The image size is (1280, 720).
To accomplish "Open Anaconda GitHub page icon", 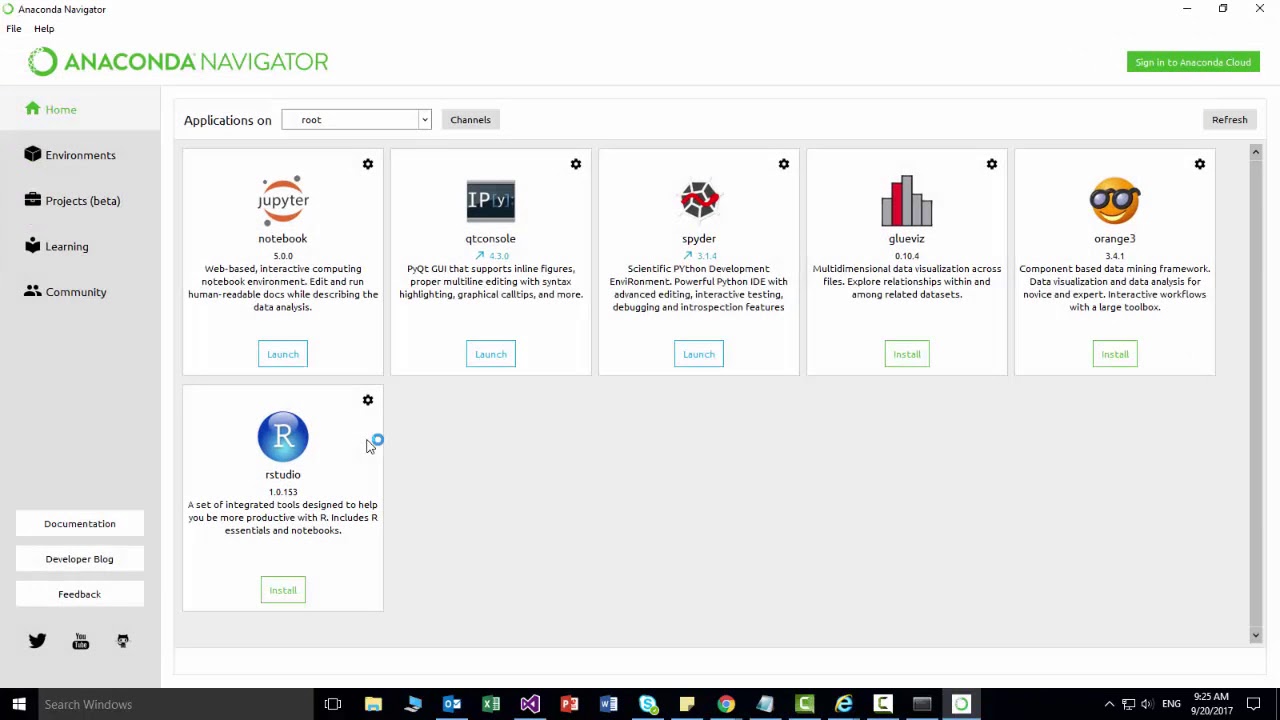I will click(x=123, y=641).
